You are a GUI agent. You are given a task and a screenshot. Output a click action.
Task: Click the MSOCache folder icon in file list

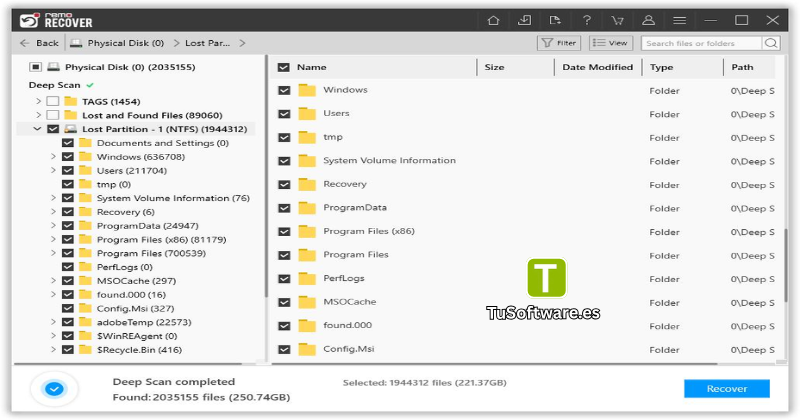click(x=307, y=302)
